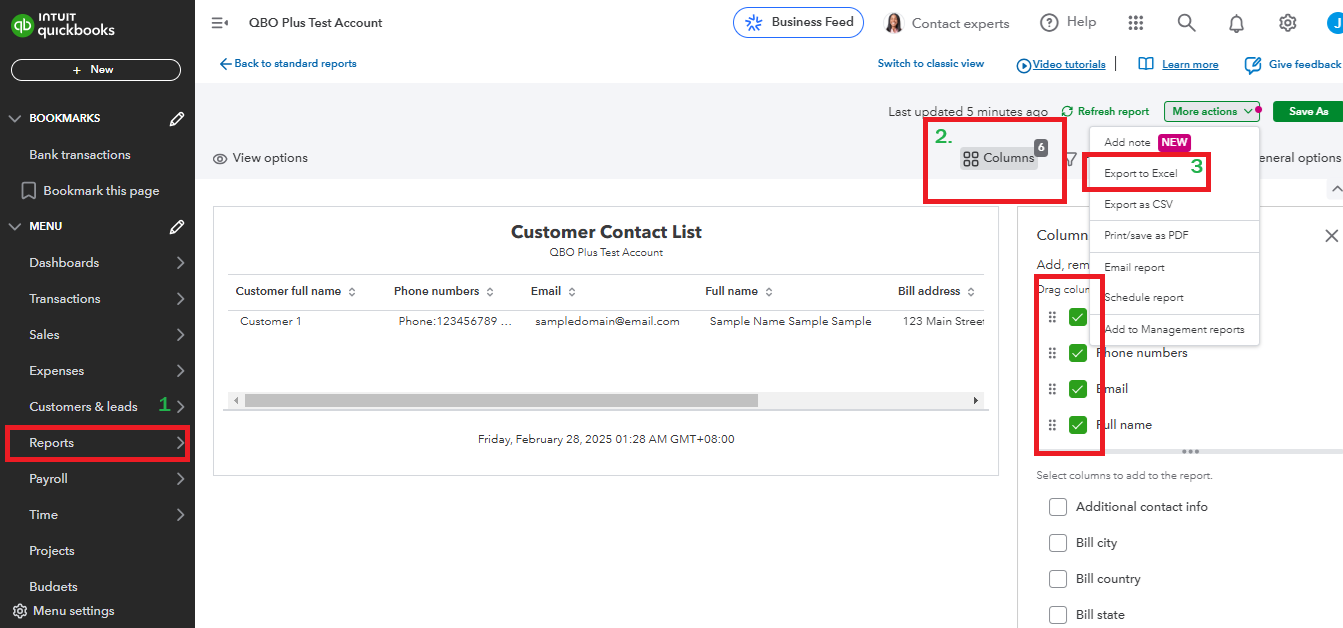Click the Help question mark icon
1343x628 pixels.
[x=1049, y=23]
